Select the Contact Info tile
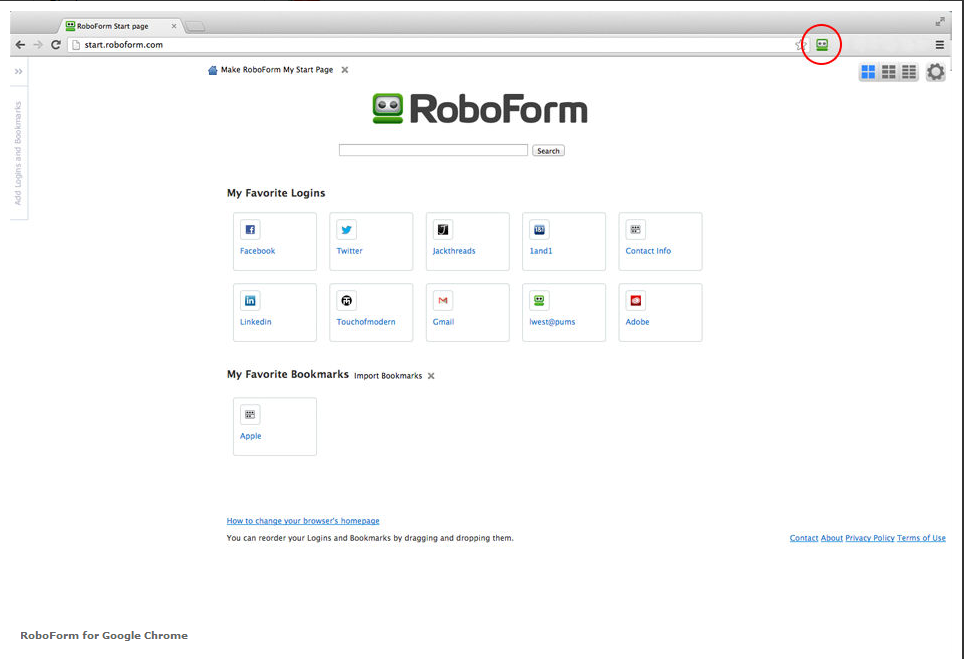The image size is (964, 659). (660, 242)
